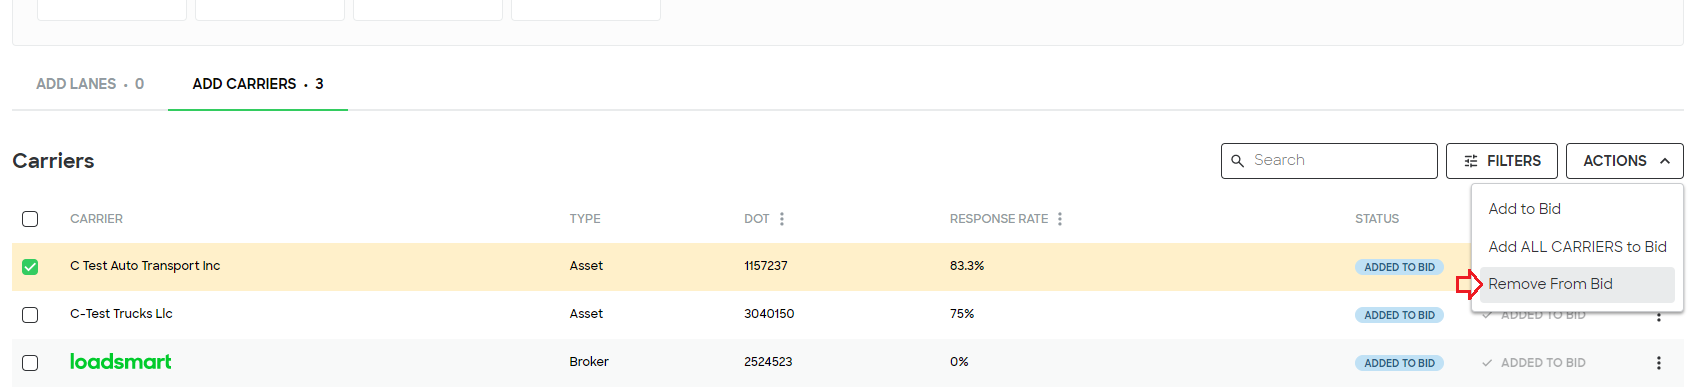Viewport: 1692px width, 389px height.
Task: Click the Filters sliders icon
Action: (x=1471, y=161)
